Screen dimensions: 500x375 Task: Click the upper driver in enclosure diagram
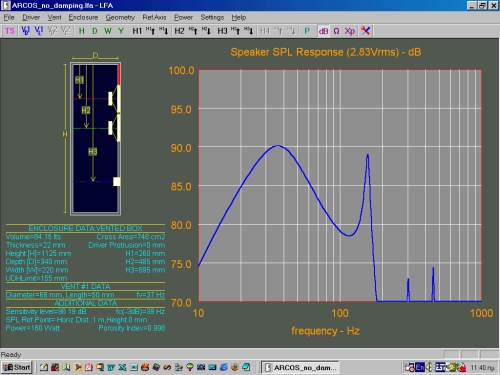114,99
